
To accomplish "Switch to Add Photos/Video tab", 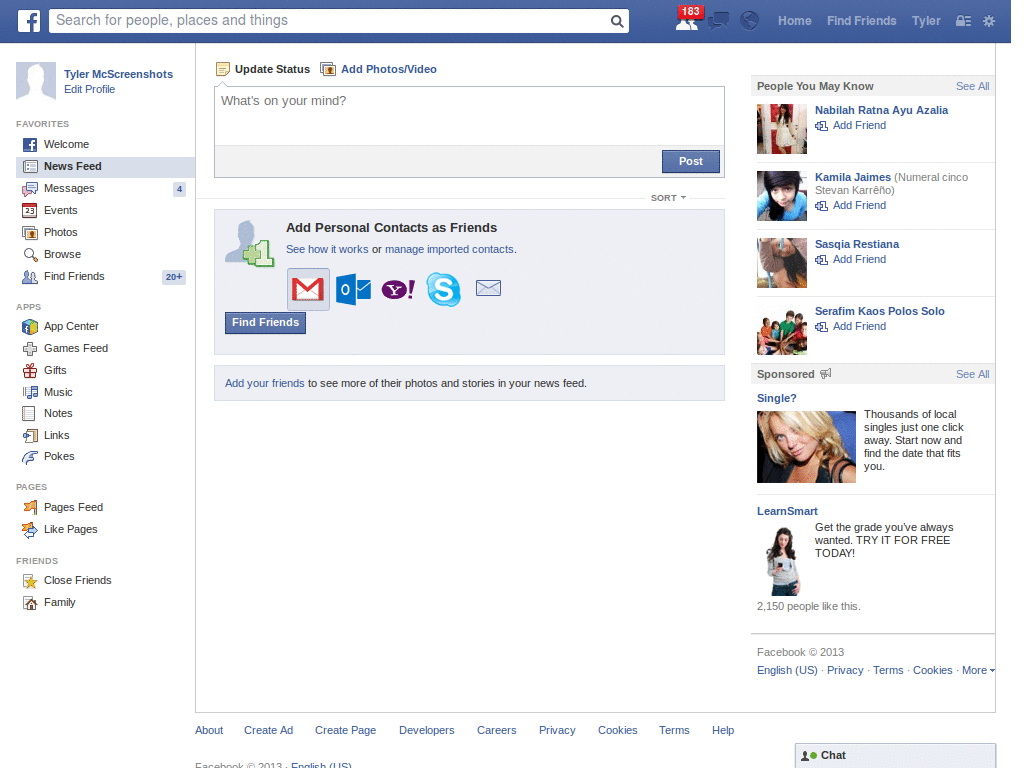I will click(x=378, y=69).
